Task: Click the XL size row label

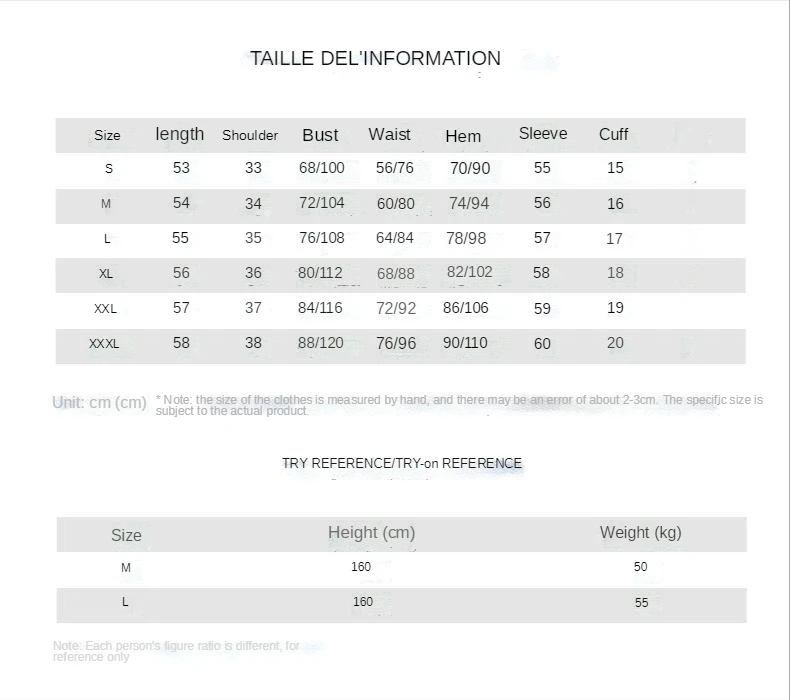Action: [x=106, y=274]
